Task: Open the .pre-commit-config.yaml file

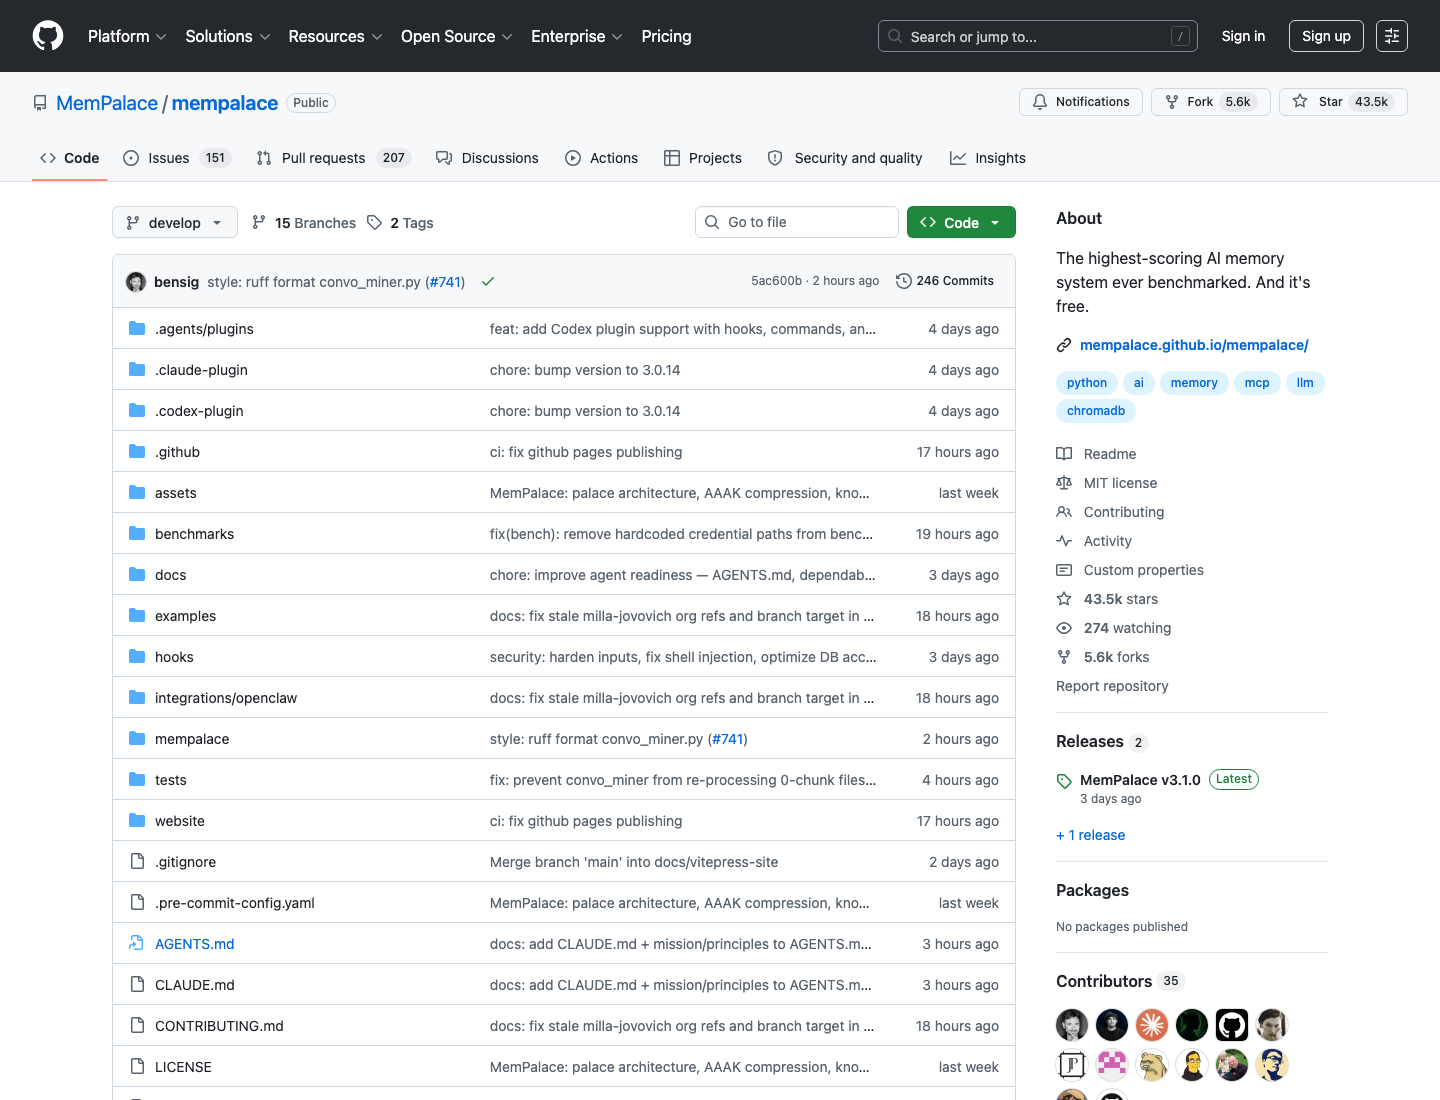Action: (x=235, y=903)
